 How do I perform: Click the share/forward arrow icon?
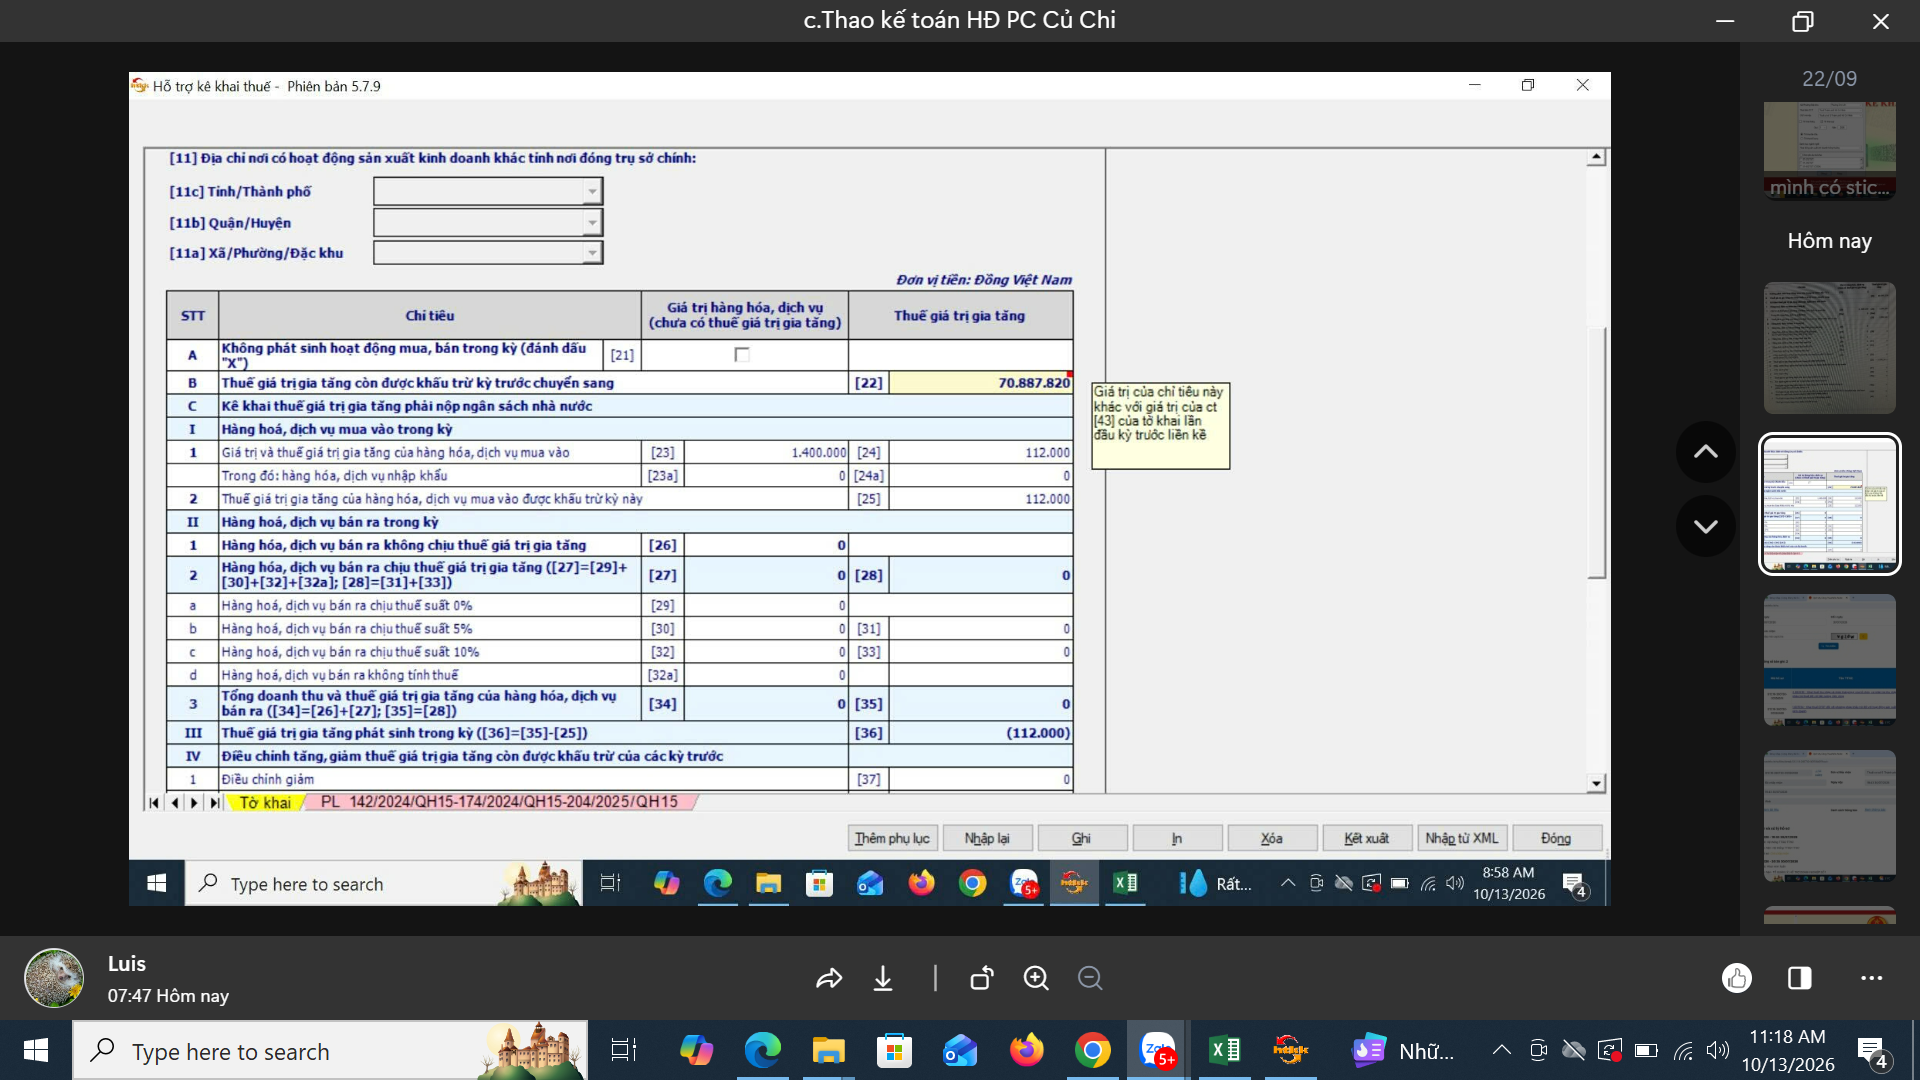click(829, 978)
